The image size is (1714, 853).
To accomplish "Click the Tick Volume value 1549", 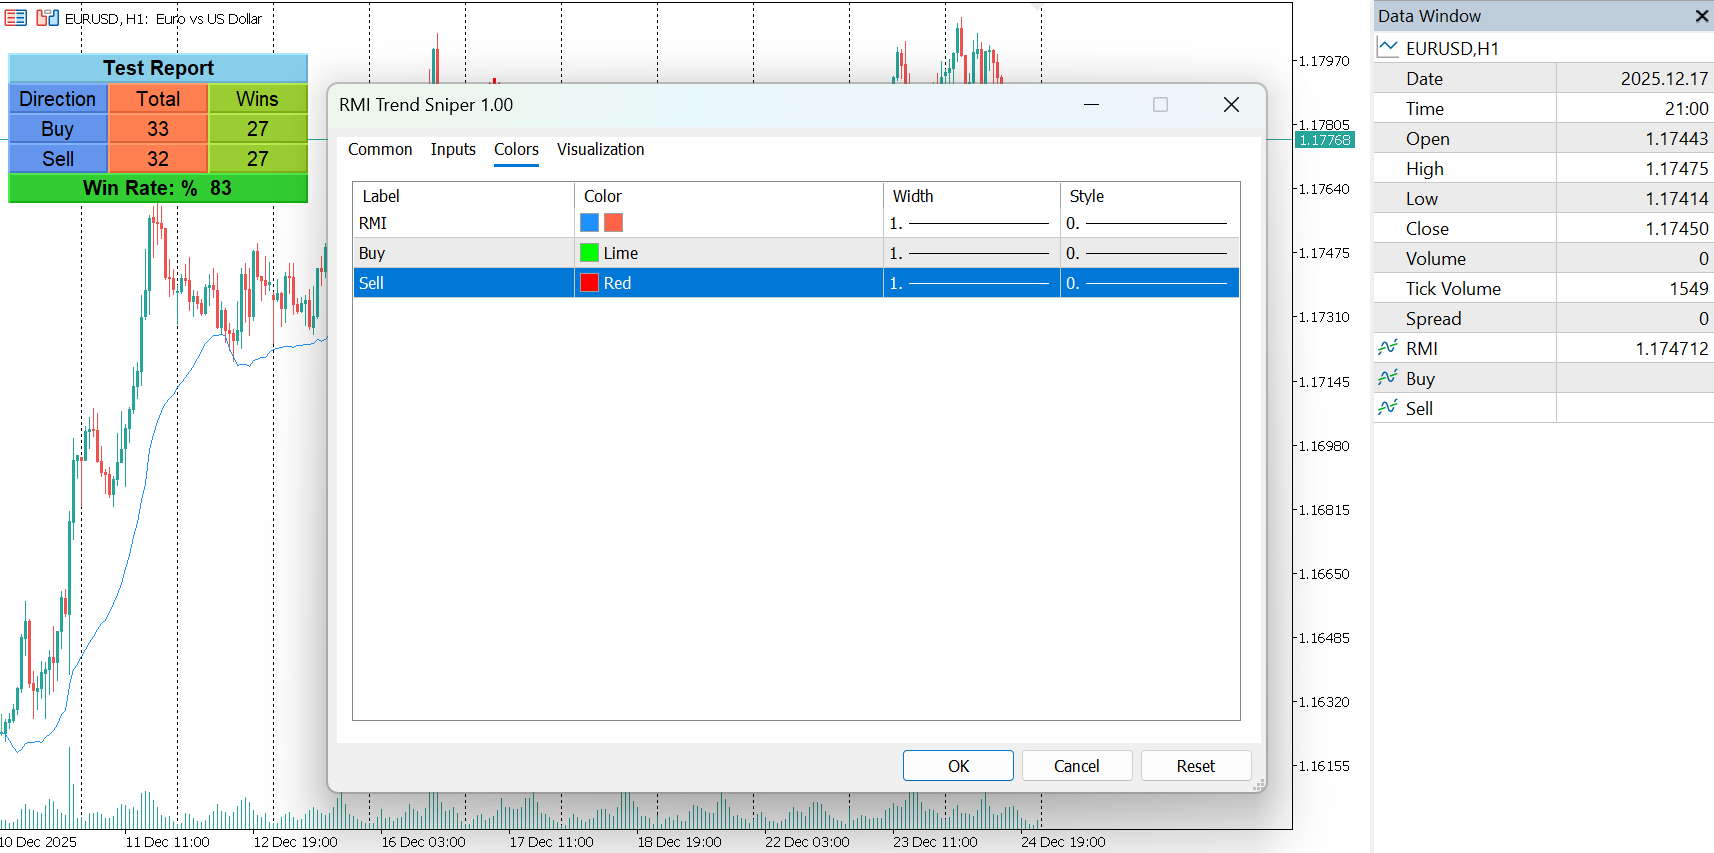I will [x=1688, y=289].
